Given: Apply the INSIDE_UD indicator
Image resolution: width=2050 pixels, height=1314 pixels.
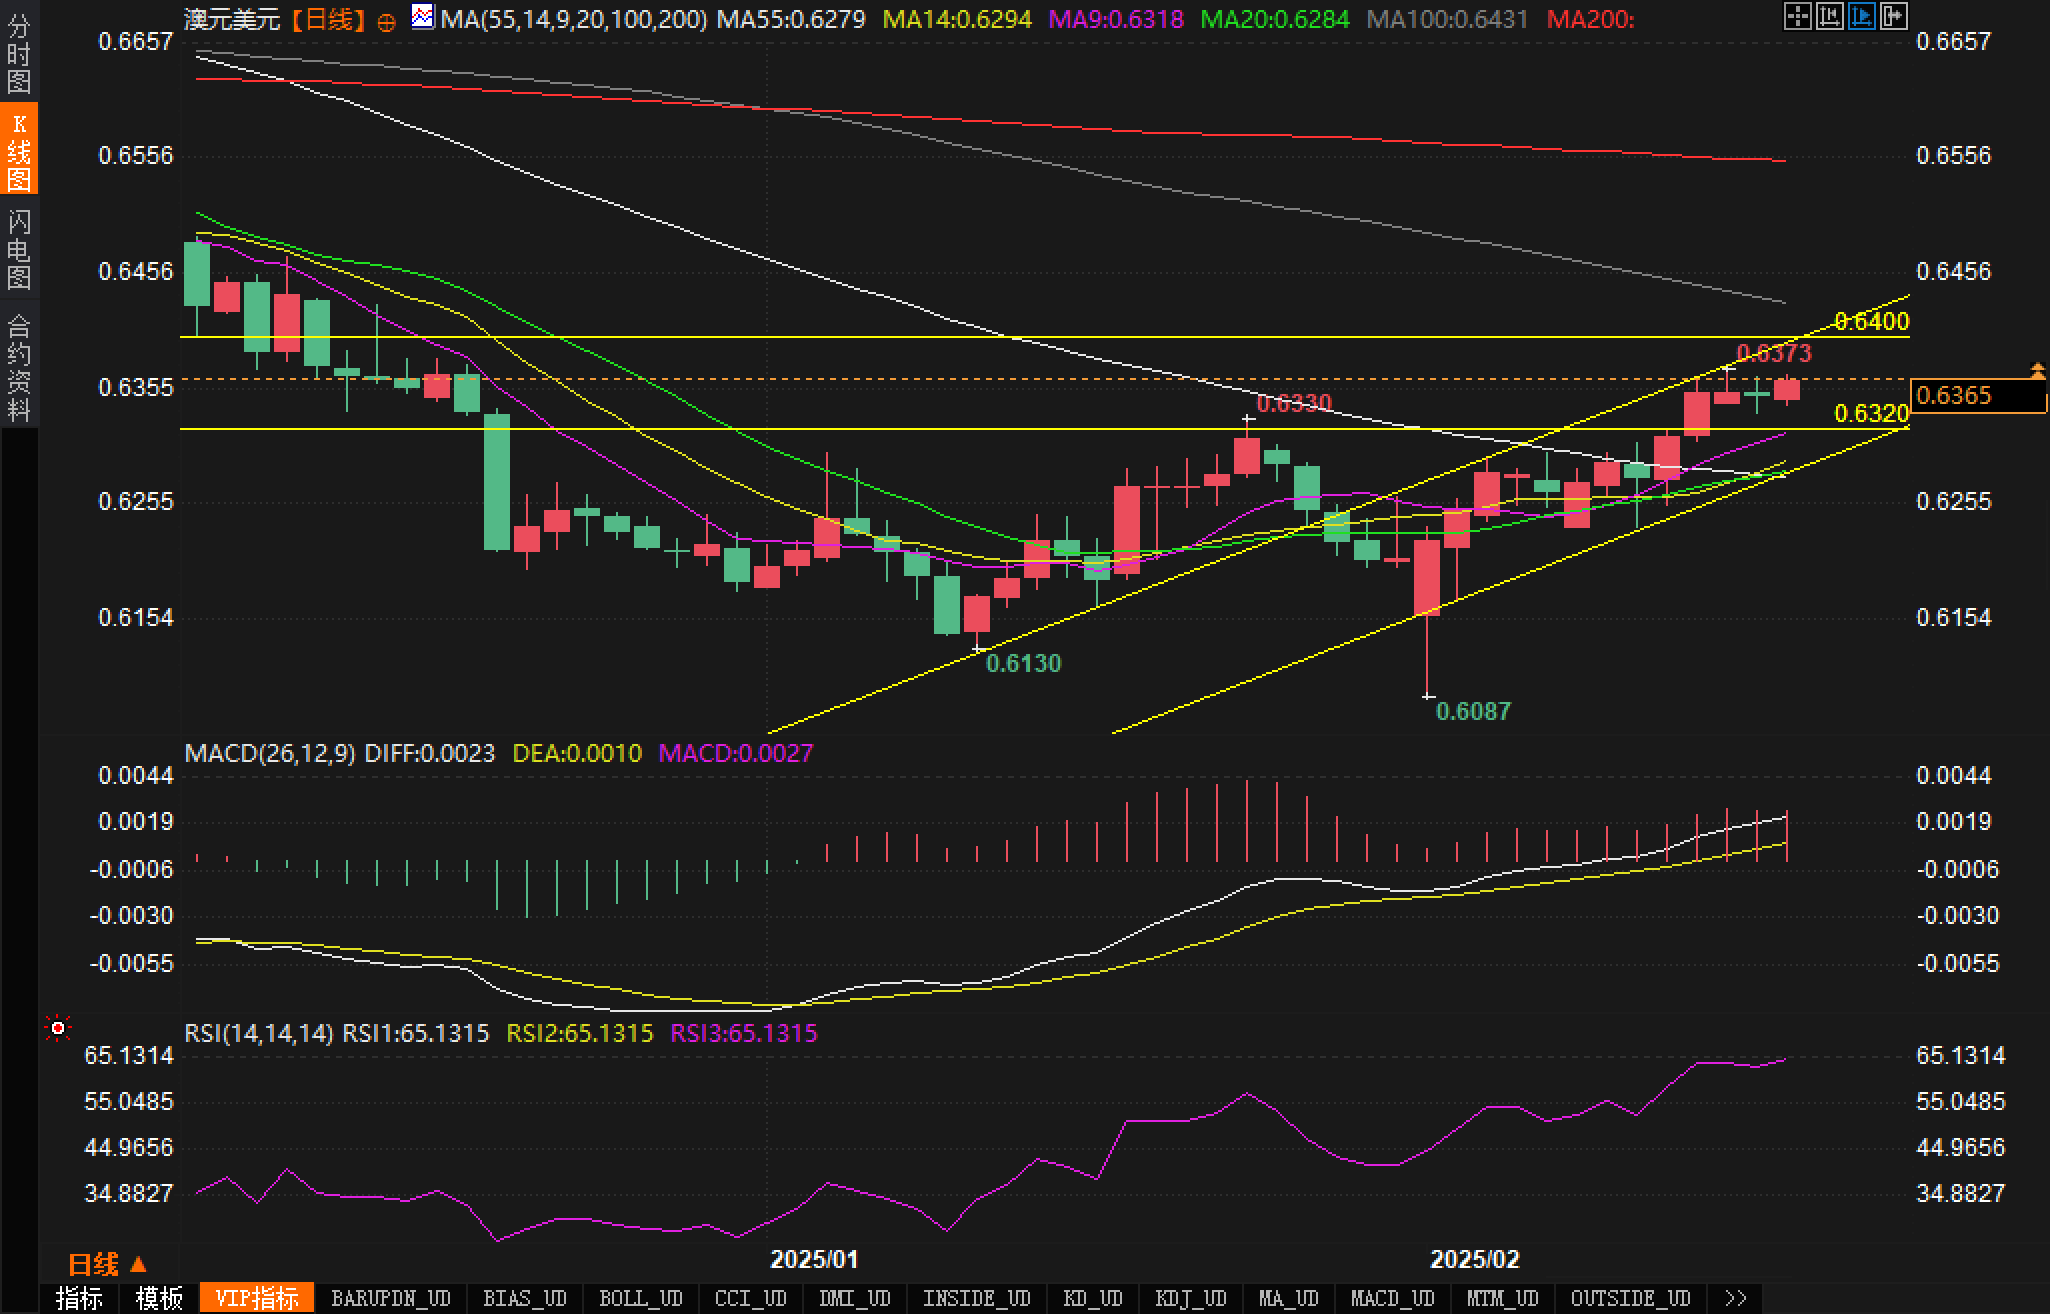Looking at the screenshot, I should [977, 1298].
